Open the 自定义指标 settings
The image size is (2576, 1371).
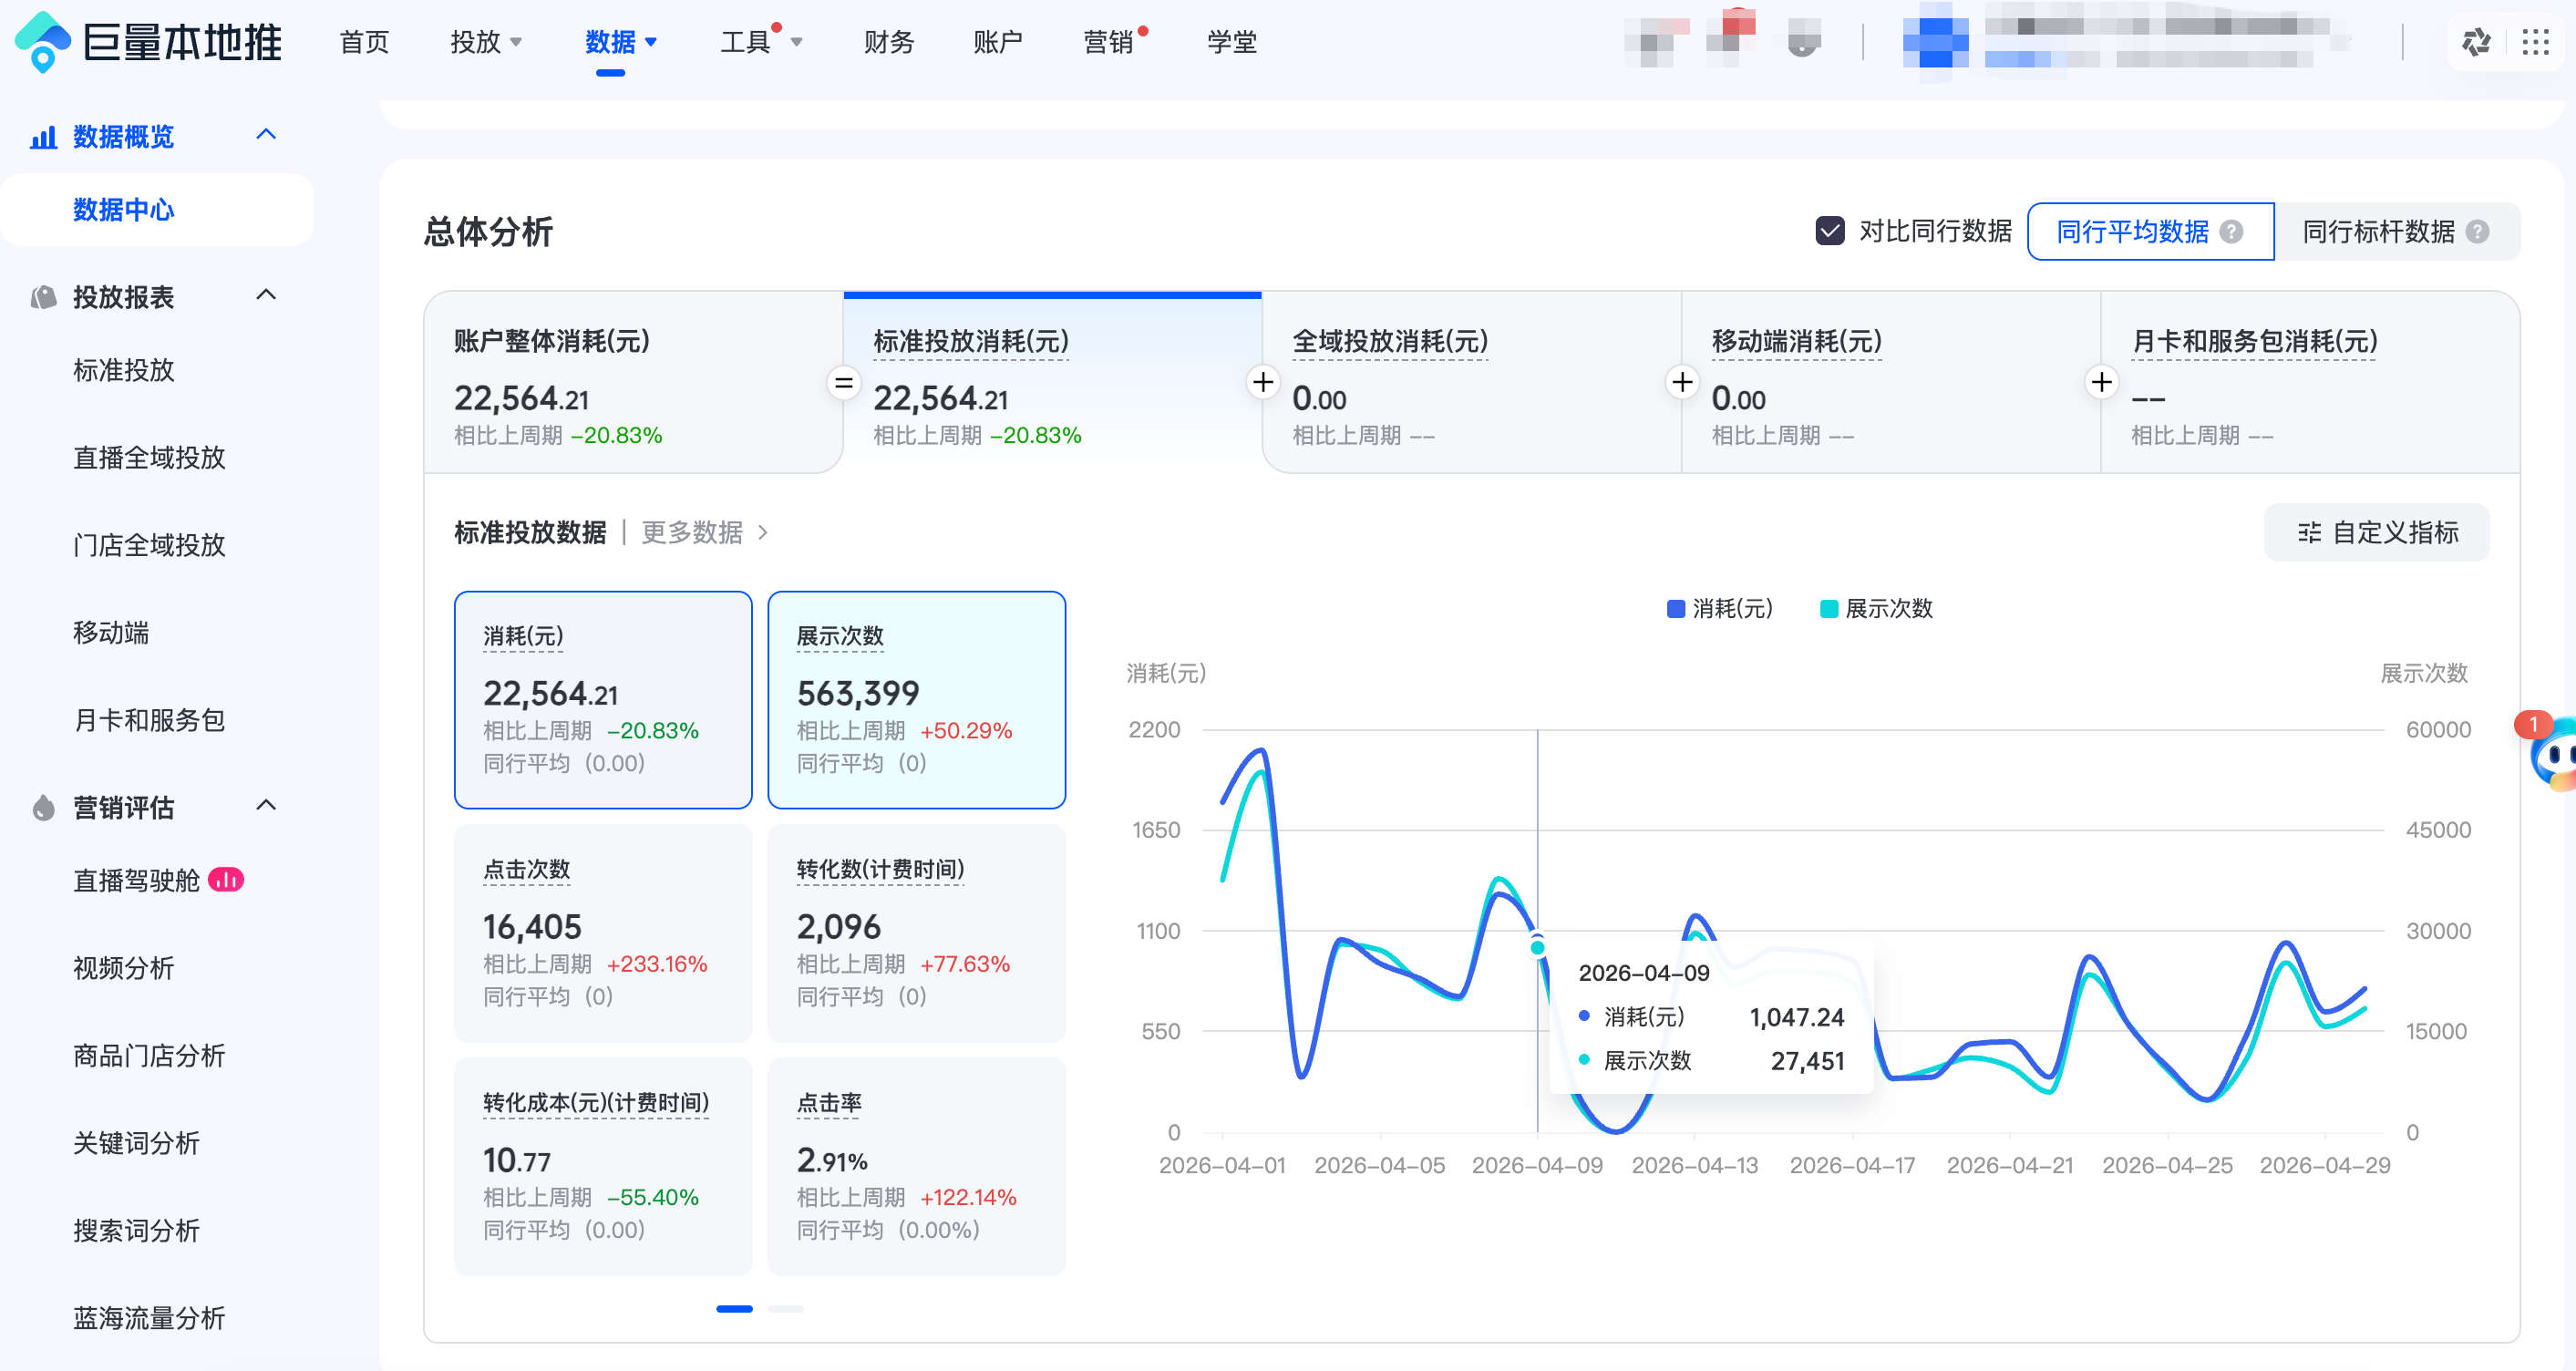coord(2377,533)
